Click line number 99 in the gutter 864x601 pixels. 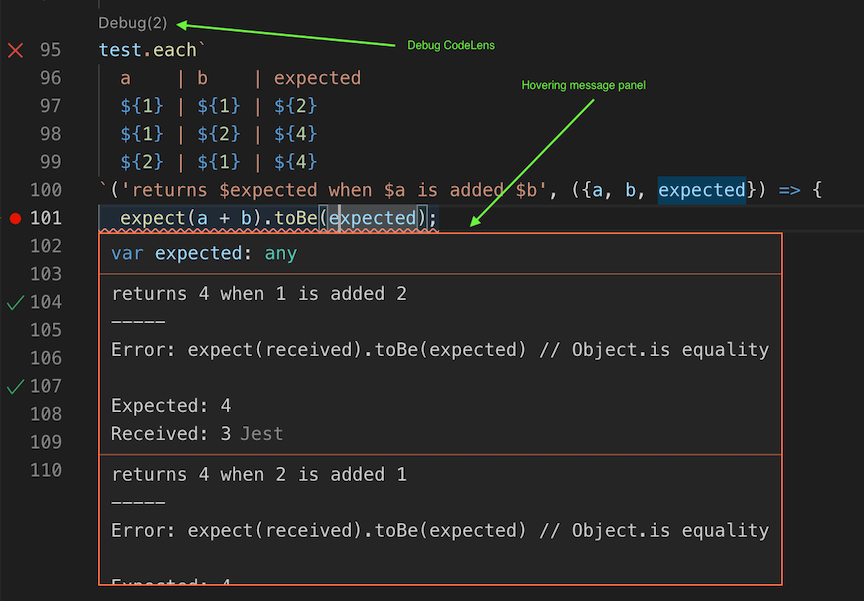point(50,162)
